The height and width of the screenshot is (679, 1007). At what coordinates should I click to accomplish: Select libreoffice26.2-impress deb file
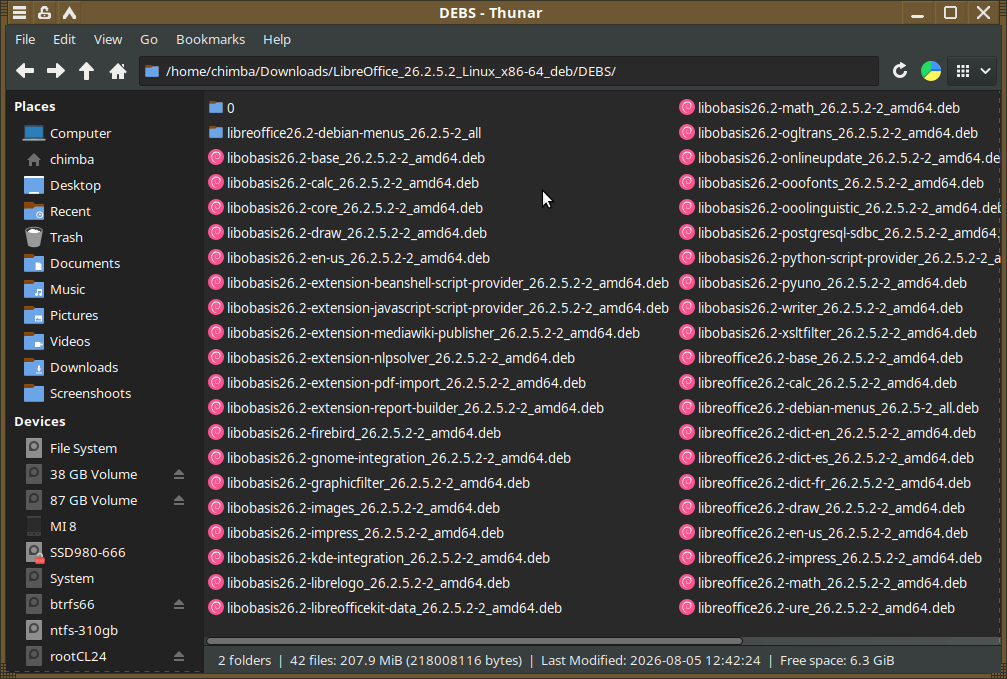coord(831,558)
